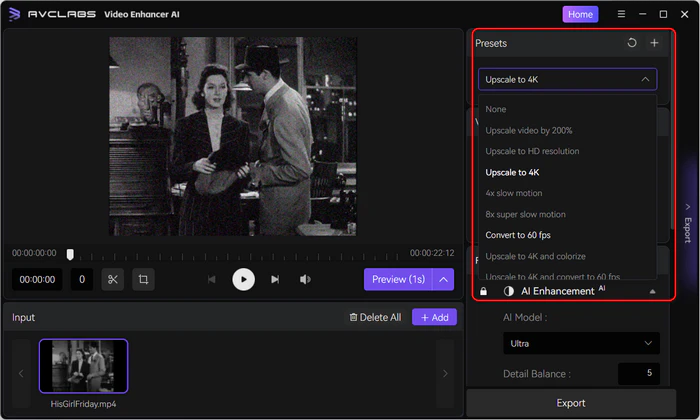This screenshot has height=420, width=700.
Task: Click the Detail Balance value field
Action: pyautogui.click(x=638, y=373)
